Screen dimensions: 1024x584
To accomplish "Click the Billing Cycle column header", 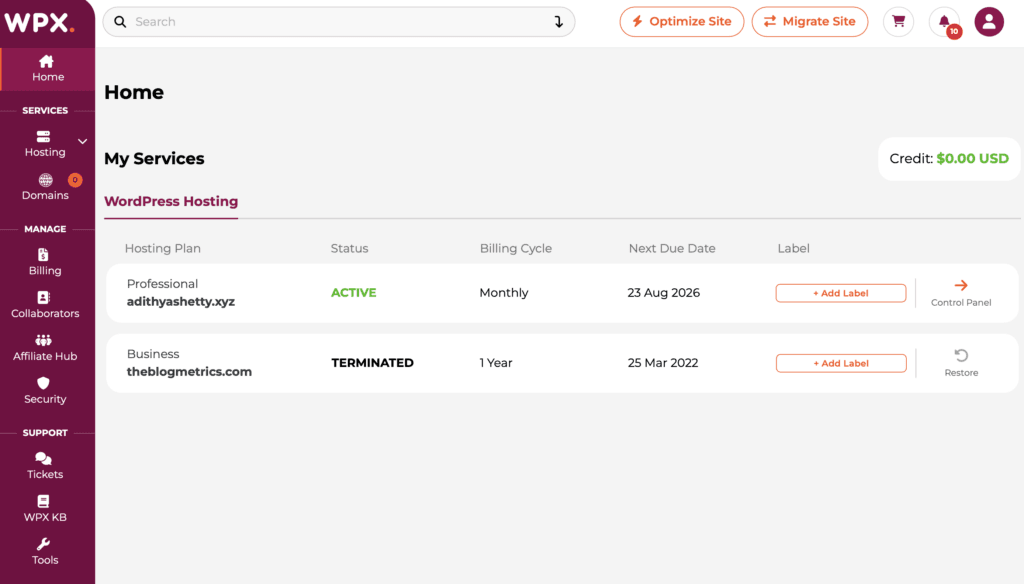I will coord(516,248).
